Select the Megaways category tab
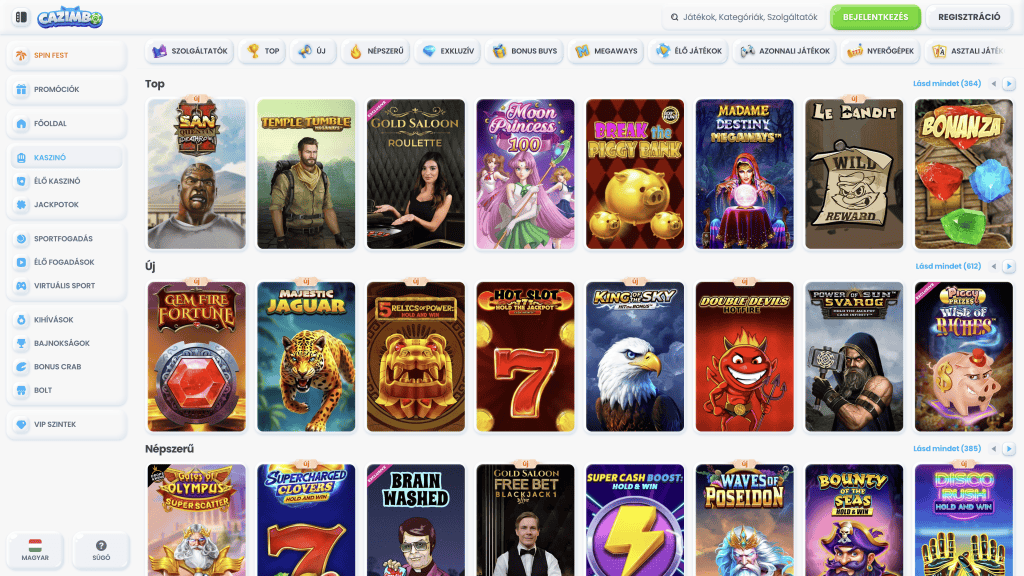 605,51
